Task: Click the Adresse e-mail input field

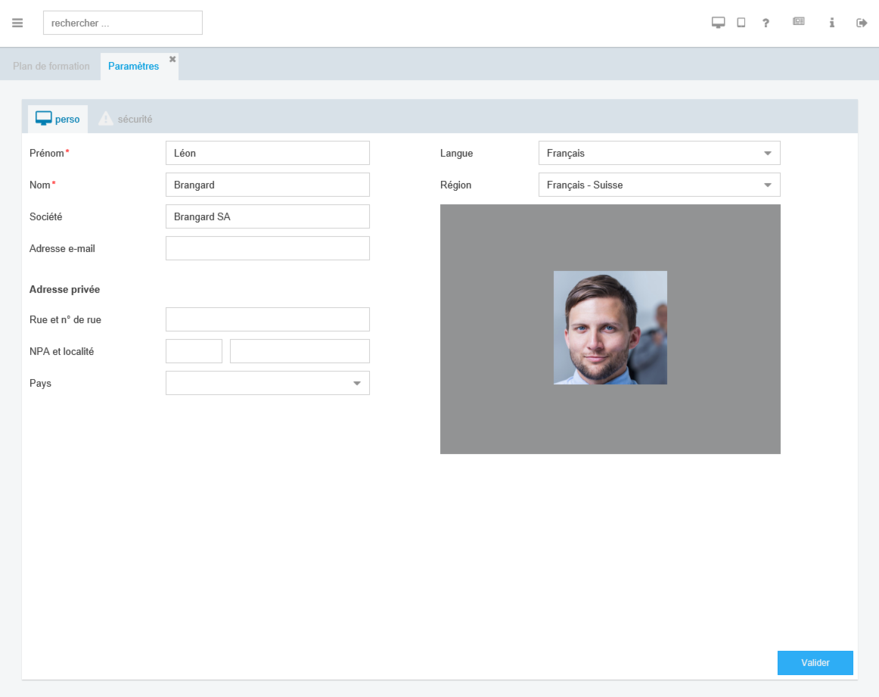Action: coord(267,248)
